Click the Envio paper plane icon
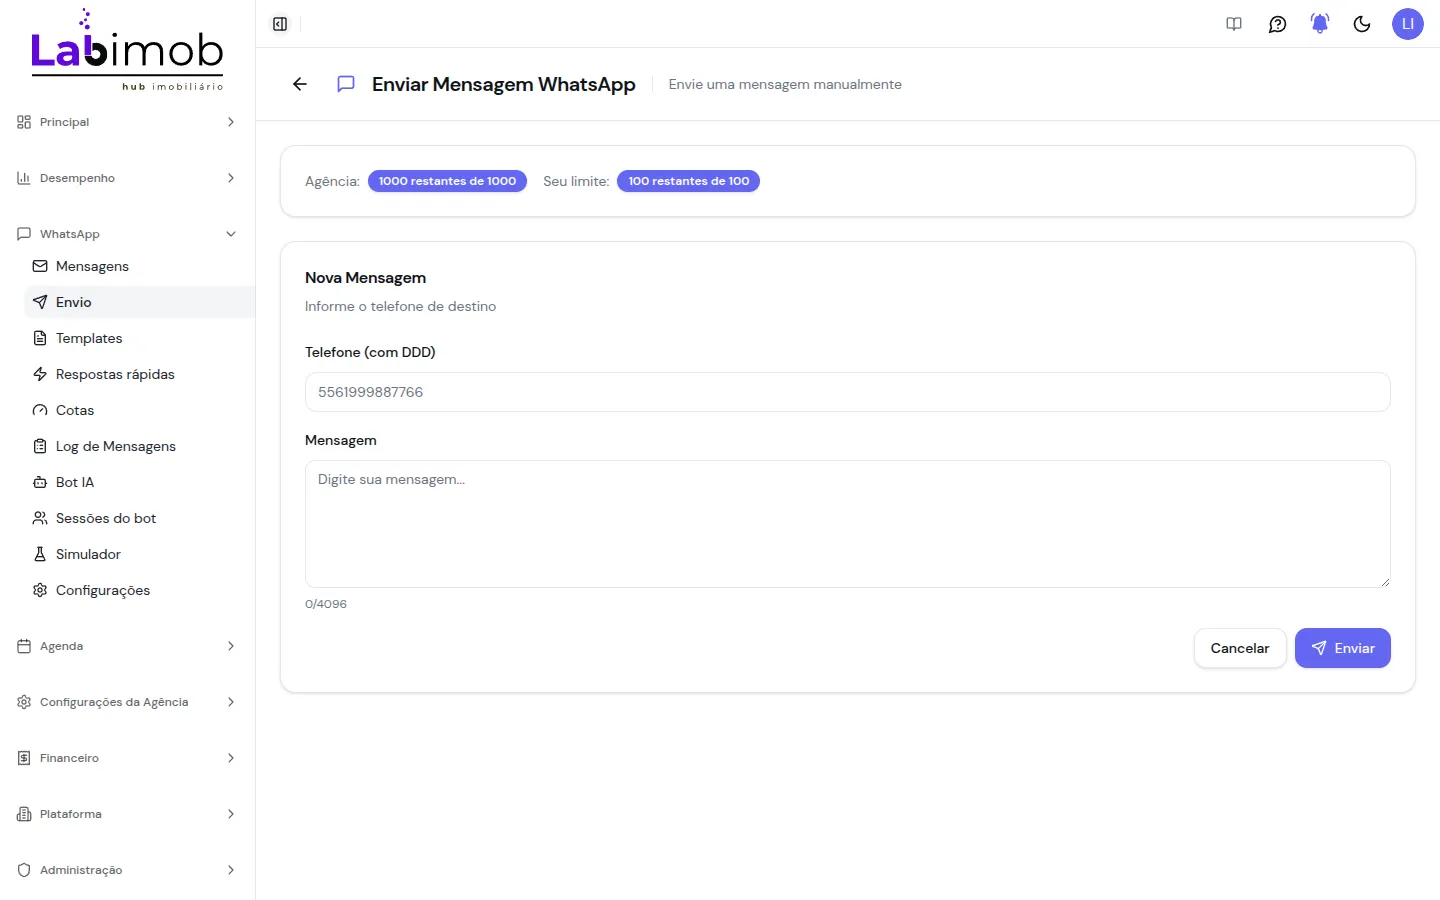This screenshot has height=900, width=1440. [x=40, y=302]
